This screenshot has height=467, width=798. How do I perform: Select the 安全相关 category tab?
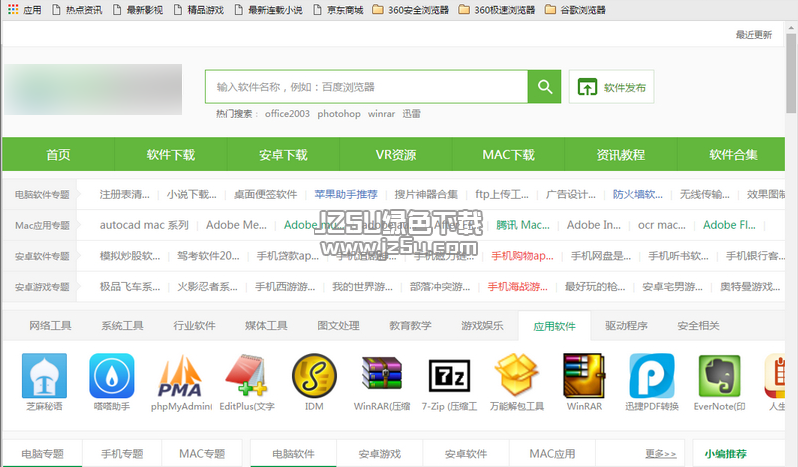tap(698, 326)
